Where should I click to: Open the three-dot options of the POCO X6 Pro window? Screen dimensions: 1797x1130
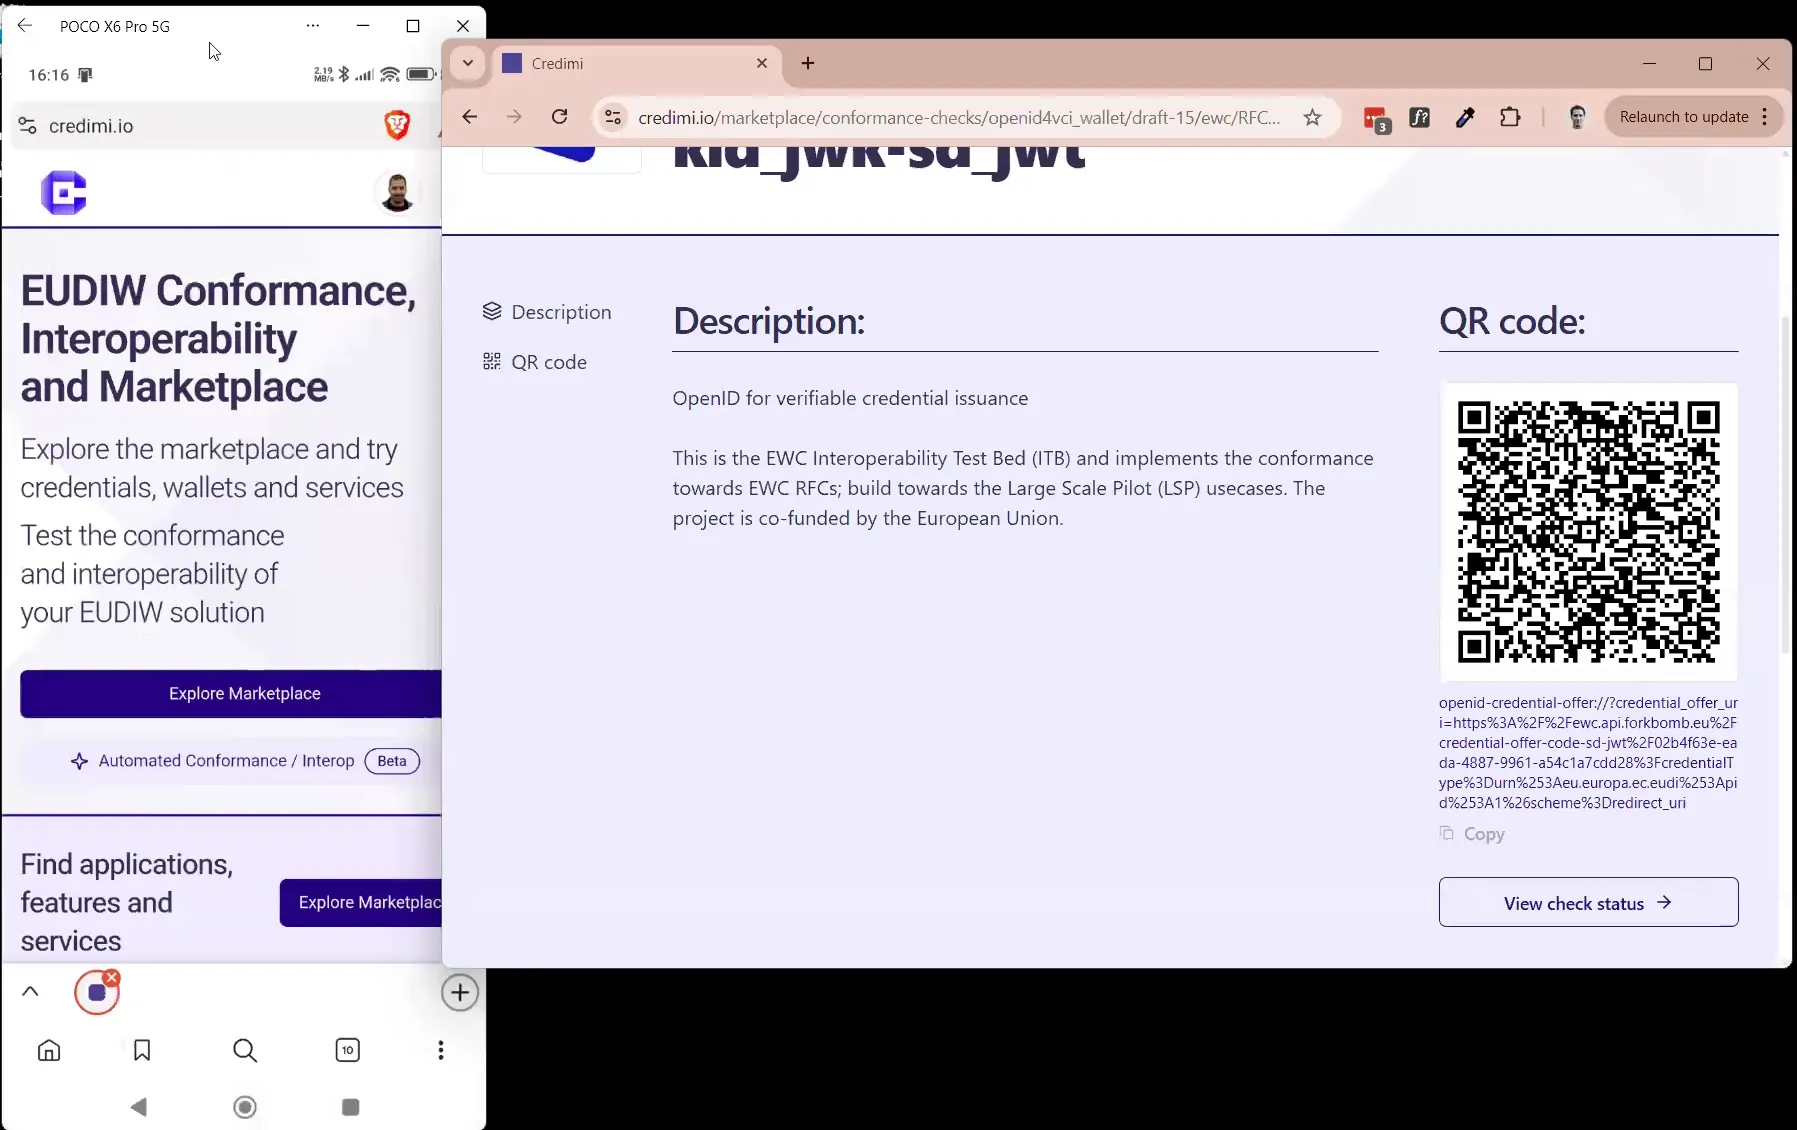[x=313, y=26]
